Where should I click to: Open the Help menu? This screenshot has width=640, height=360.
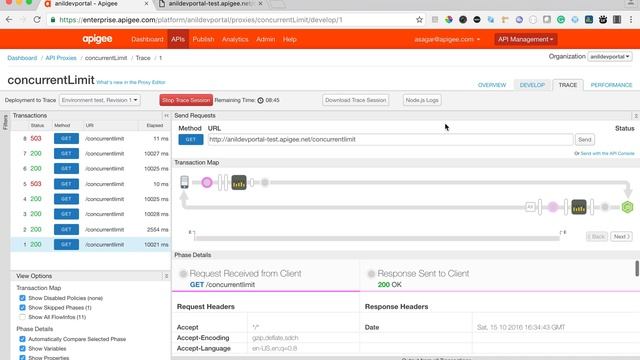289,39
